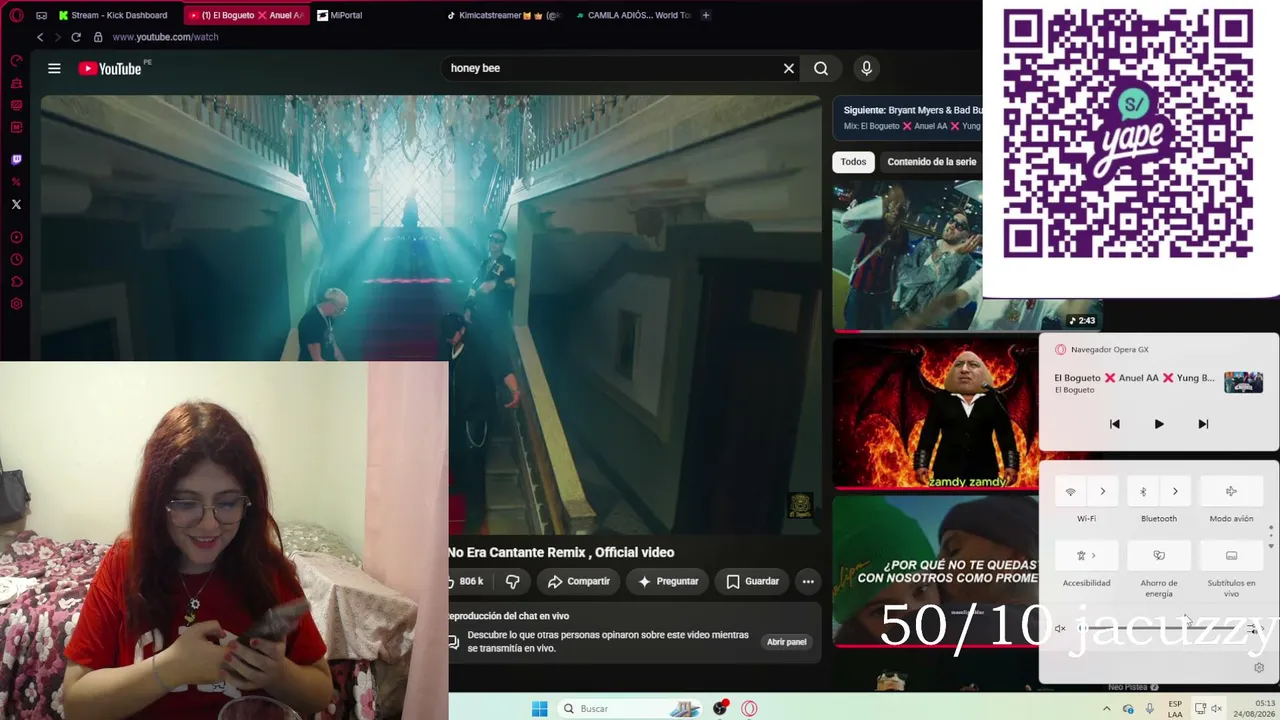Open the Accesibilidad quick setting
The height and width of the screenshot is (720, 1280).
click(x=1086, y=555)
